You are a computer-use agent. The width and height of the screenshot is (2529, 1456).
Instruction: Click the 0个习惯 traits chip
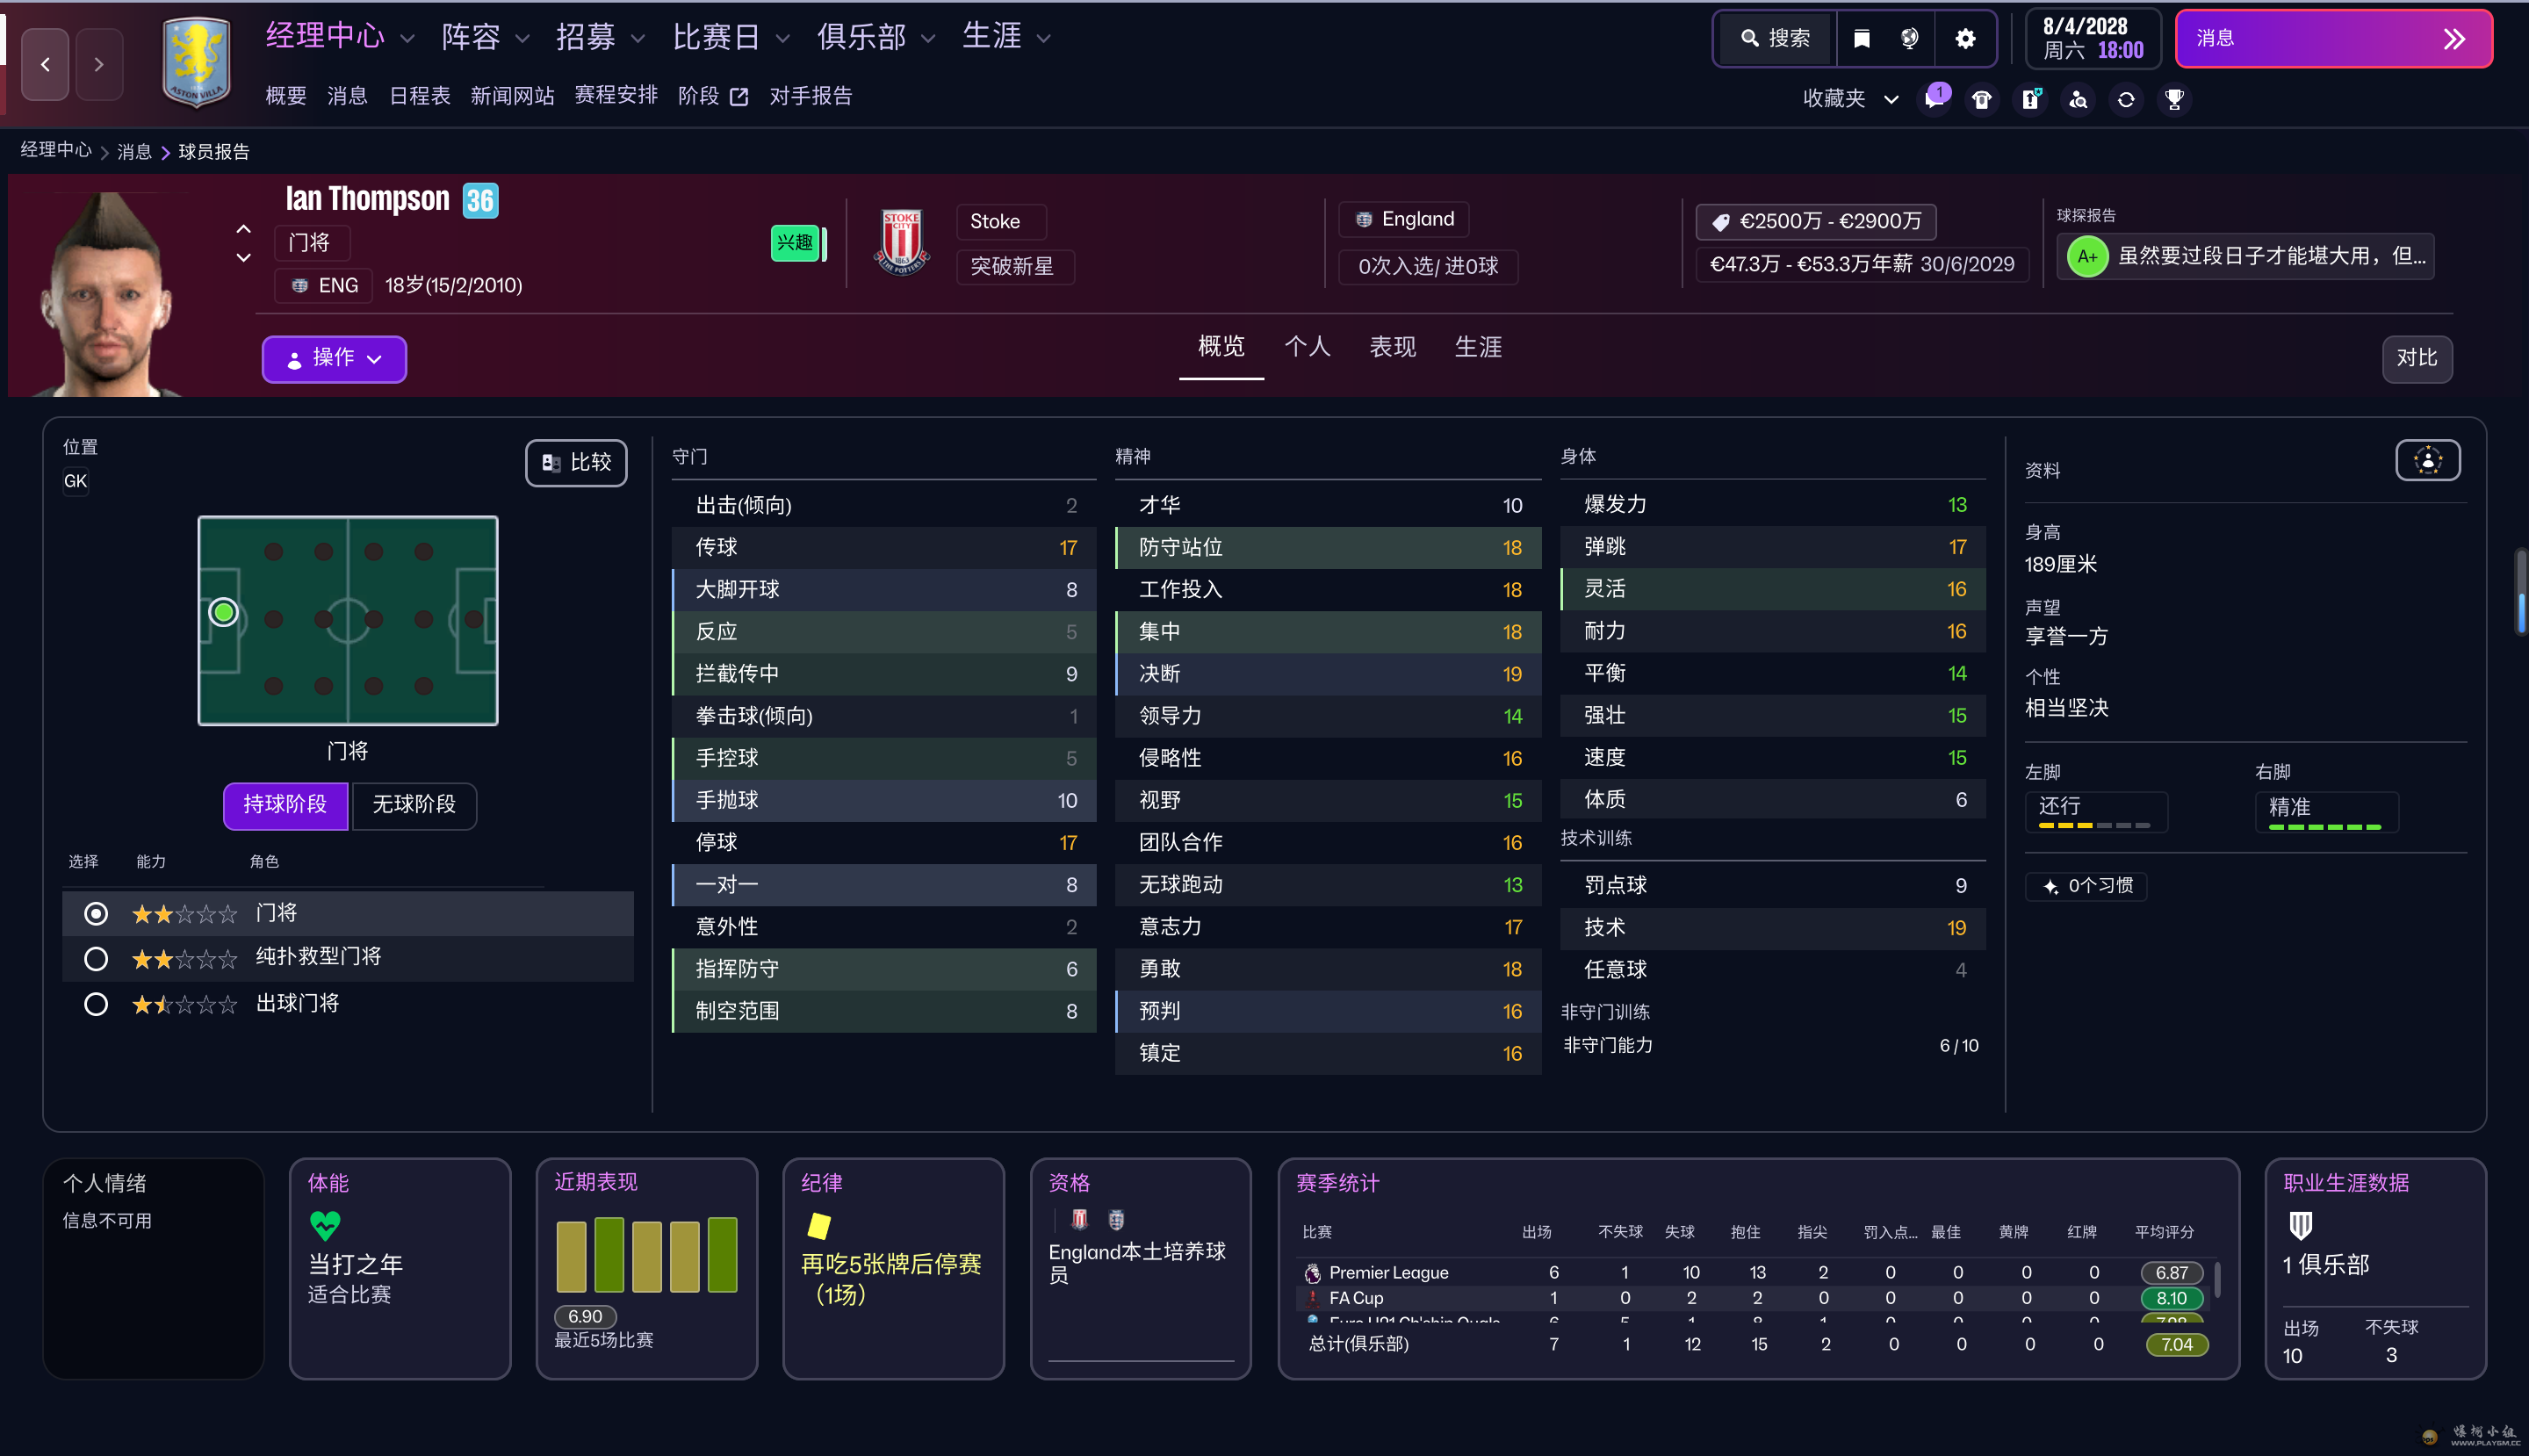(2086, 886)
